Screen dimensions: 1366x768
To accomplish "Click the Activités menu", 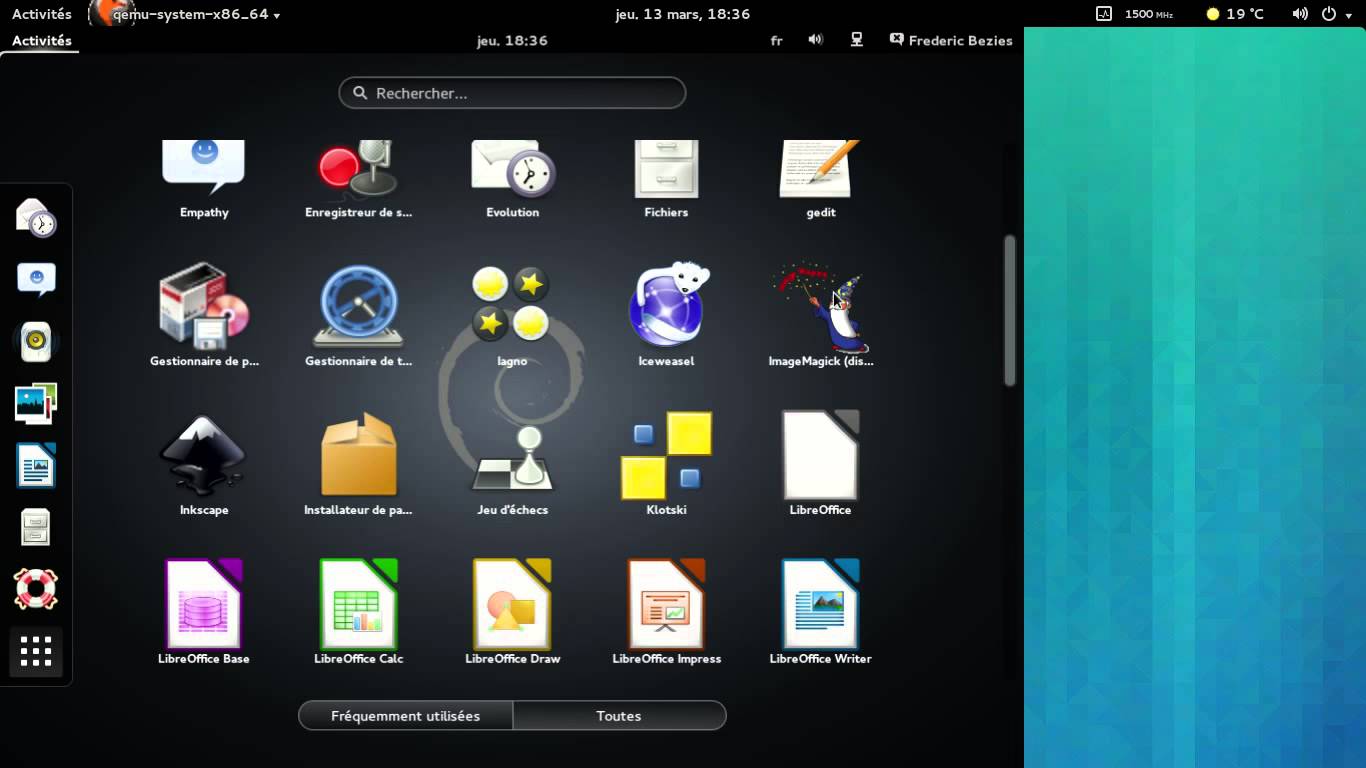I will coord(40,40).
